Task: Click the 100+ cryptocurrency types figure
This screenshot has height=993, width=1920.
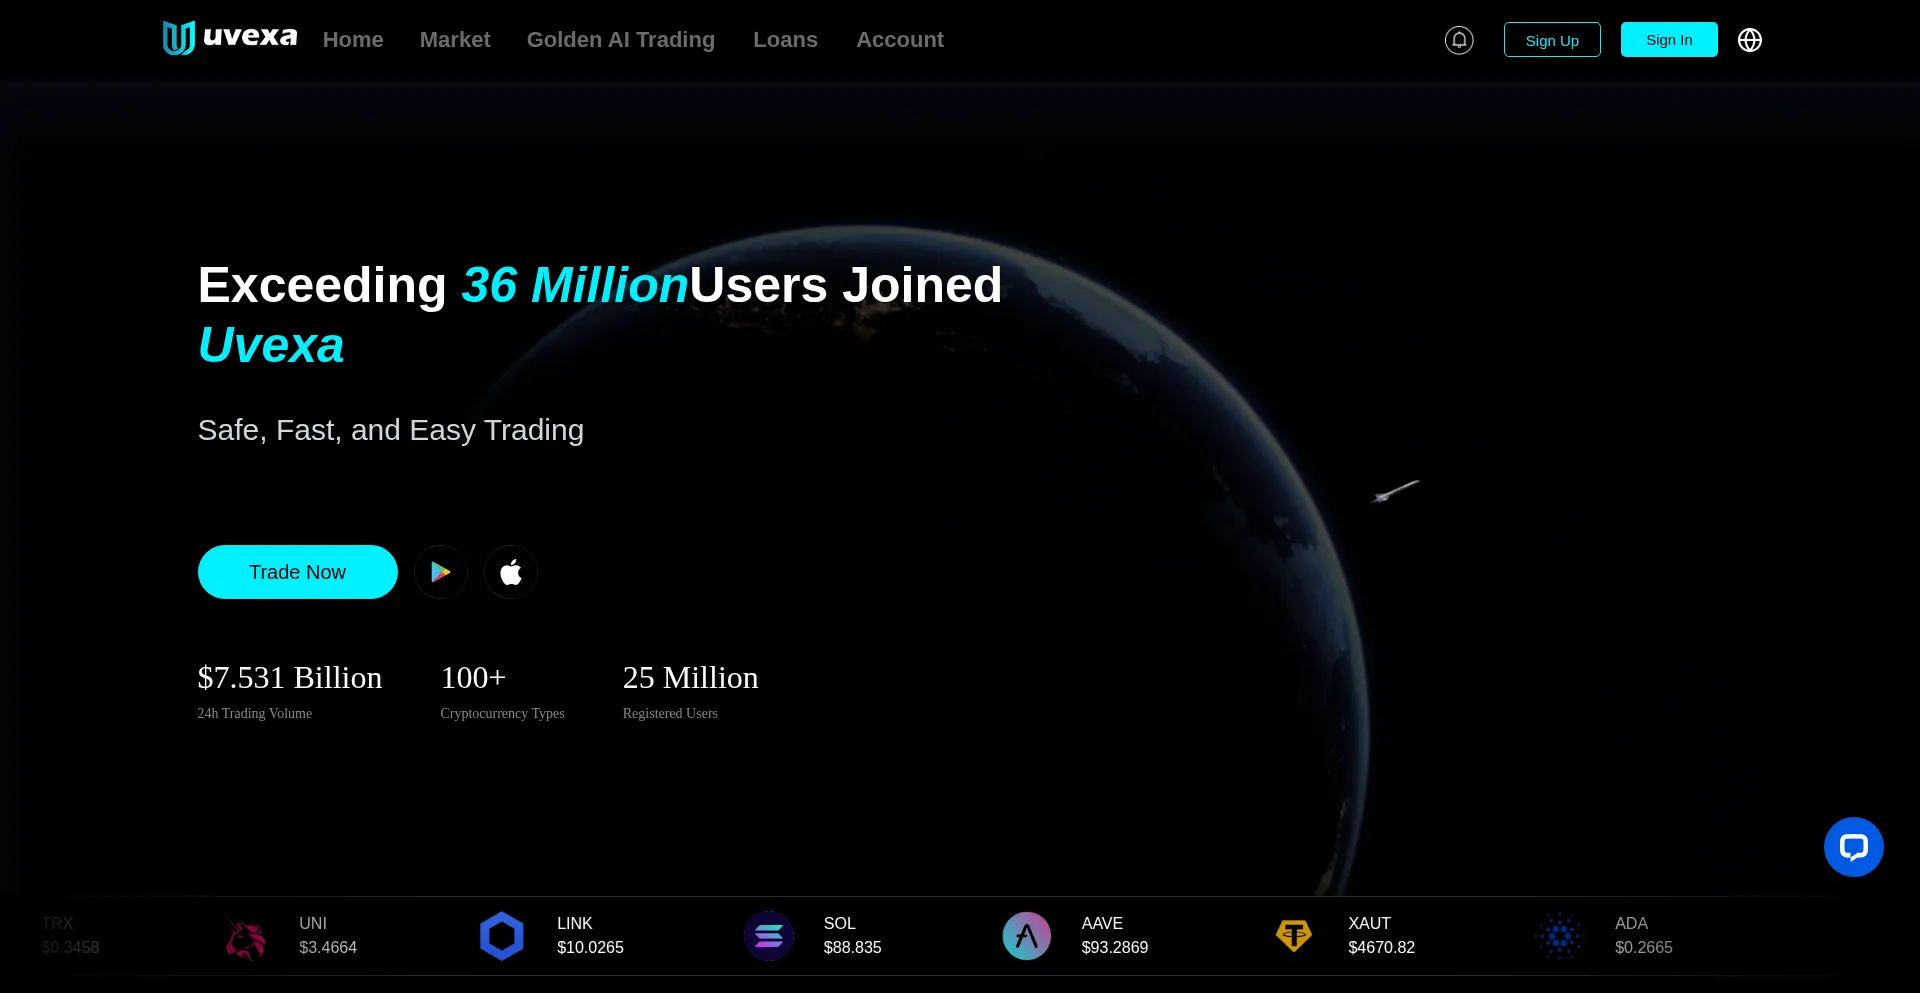Action: pos(473,678)
